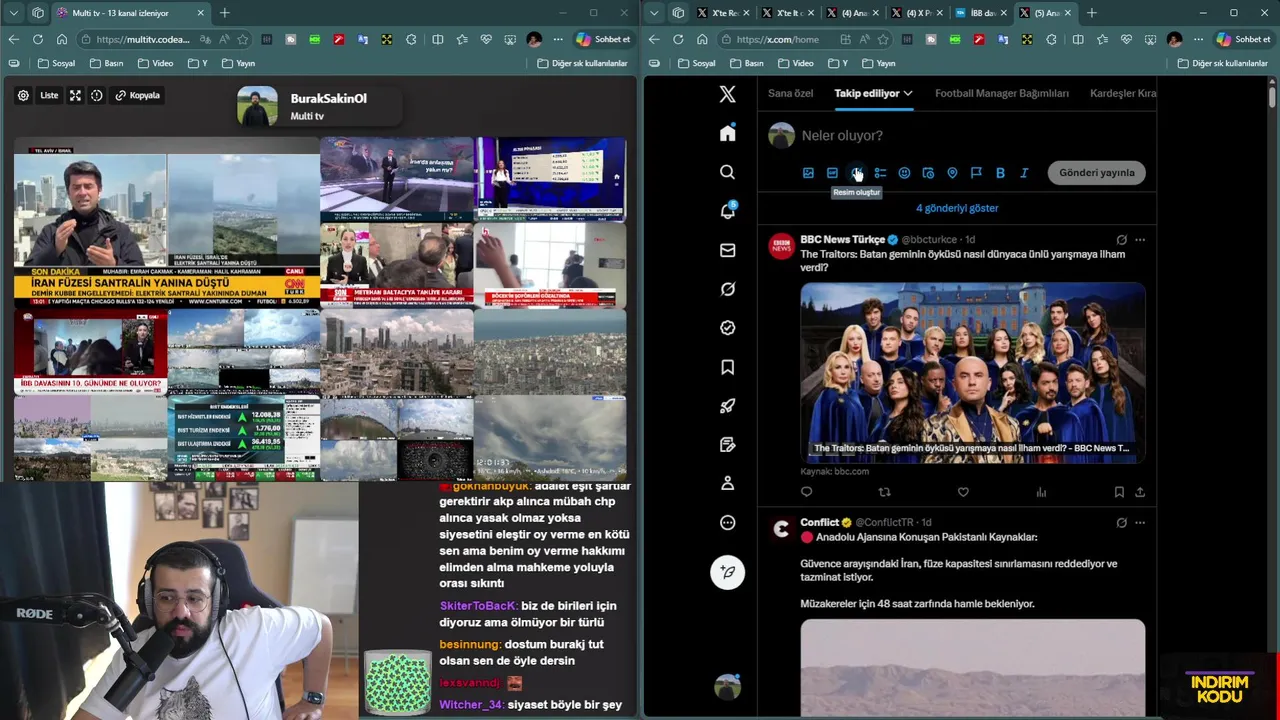Open more options on BBC News Türkçe post

pyautogui.click(x=1140, y=240)
